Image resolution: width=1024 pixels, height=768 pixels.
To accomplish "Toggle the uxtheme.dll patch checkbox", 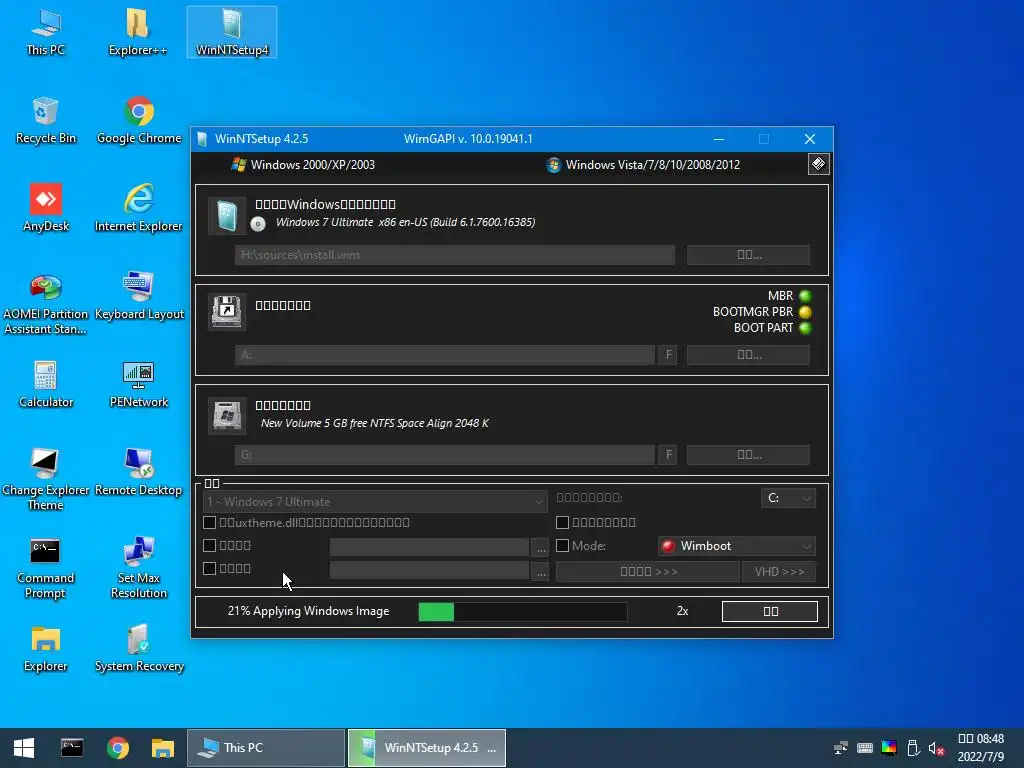I will [210, 522].
